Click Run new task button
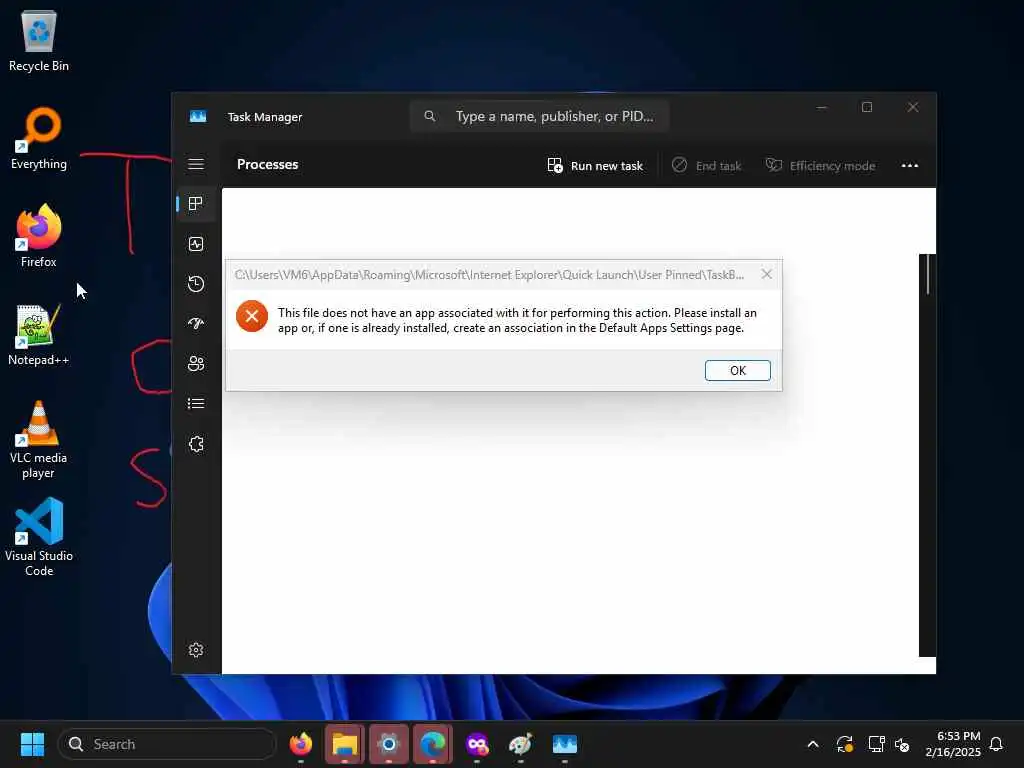The height and width of the screenshot is (768, 1024). (x=595, y=166)
